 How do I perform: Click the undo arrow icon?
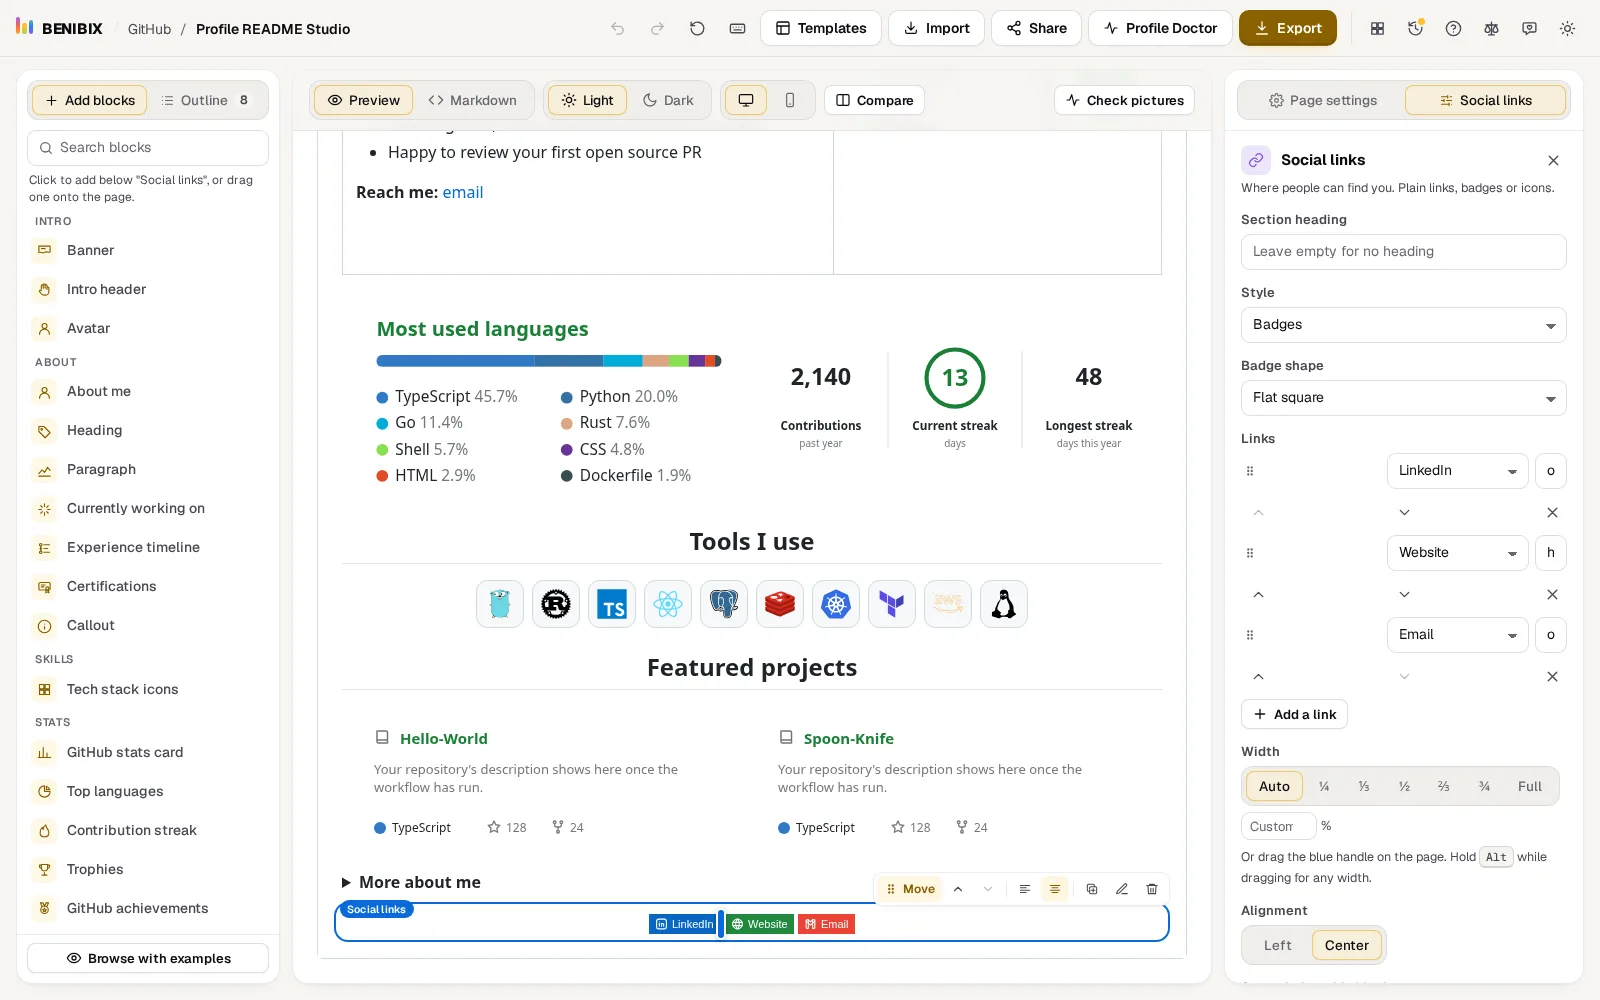[x=617, y=28]
